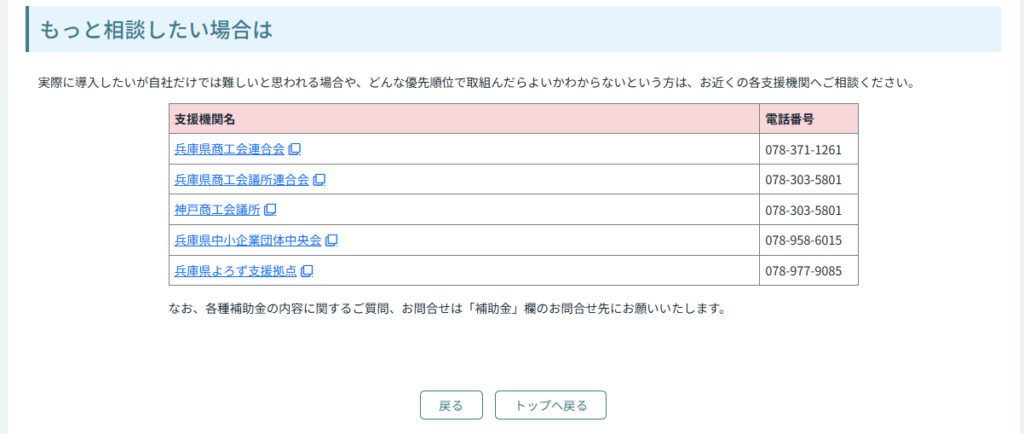Open the 兵庫県中小企業団体中央会 link
The height and width of the screenshot is (434, 1024).
coord(247,240)
